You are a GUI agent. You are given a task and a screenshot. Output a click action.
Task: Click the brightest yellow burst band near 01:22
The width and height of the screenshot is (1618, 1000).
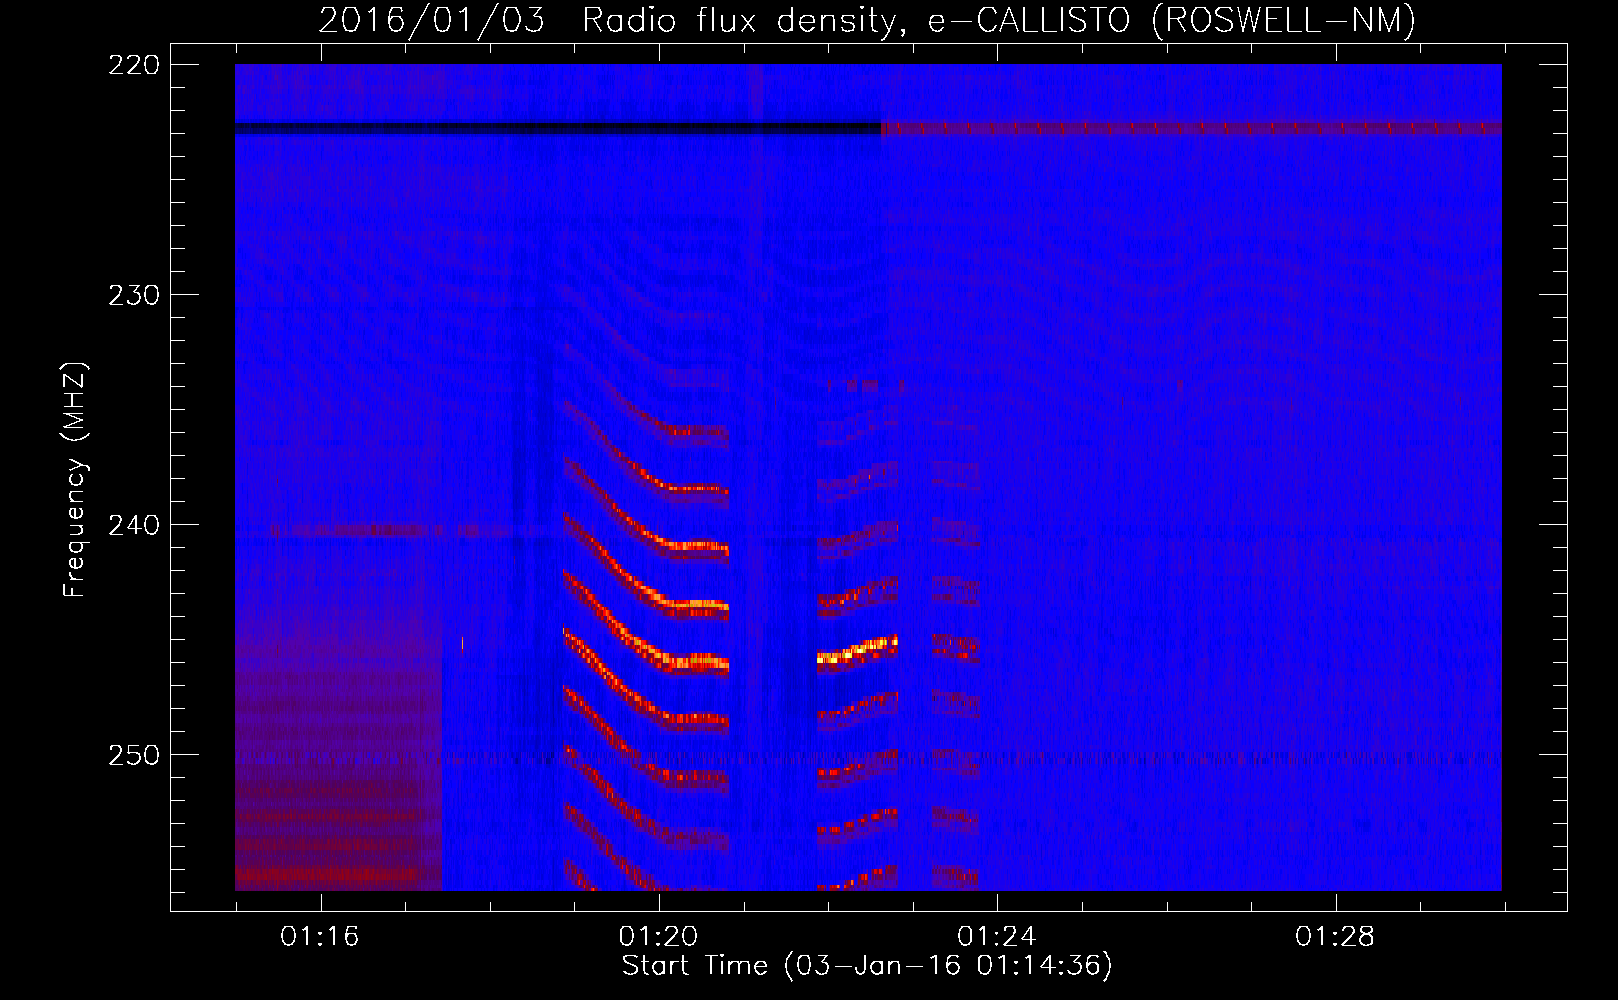857,651
